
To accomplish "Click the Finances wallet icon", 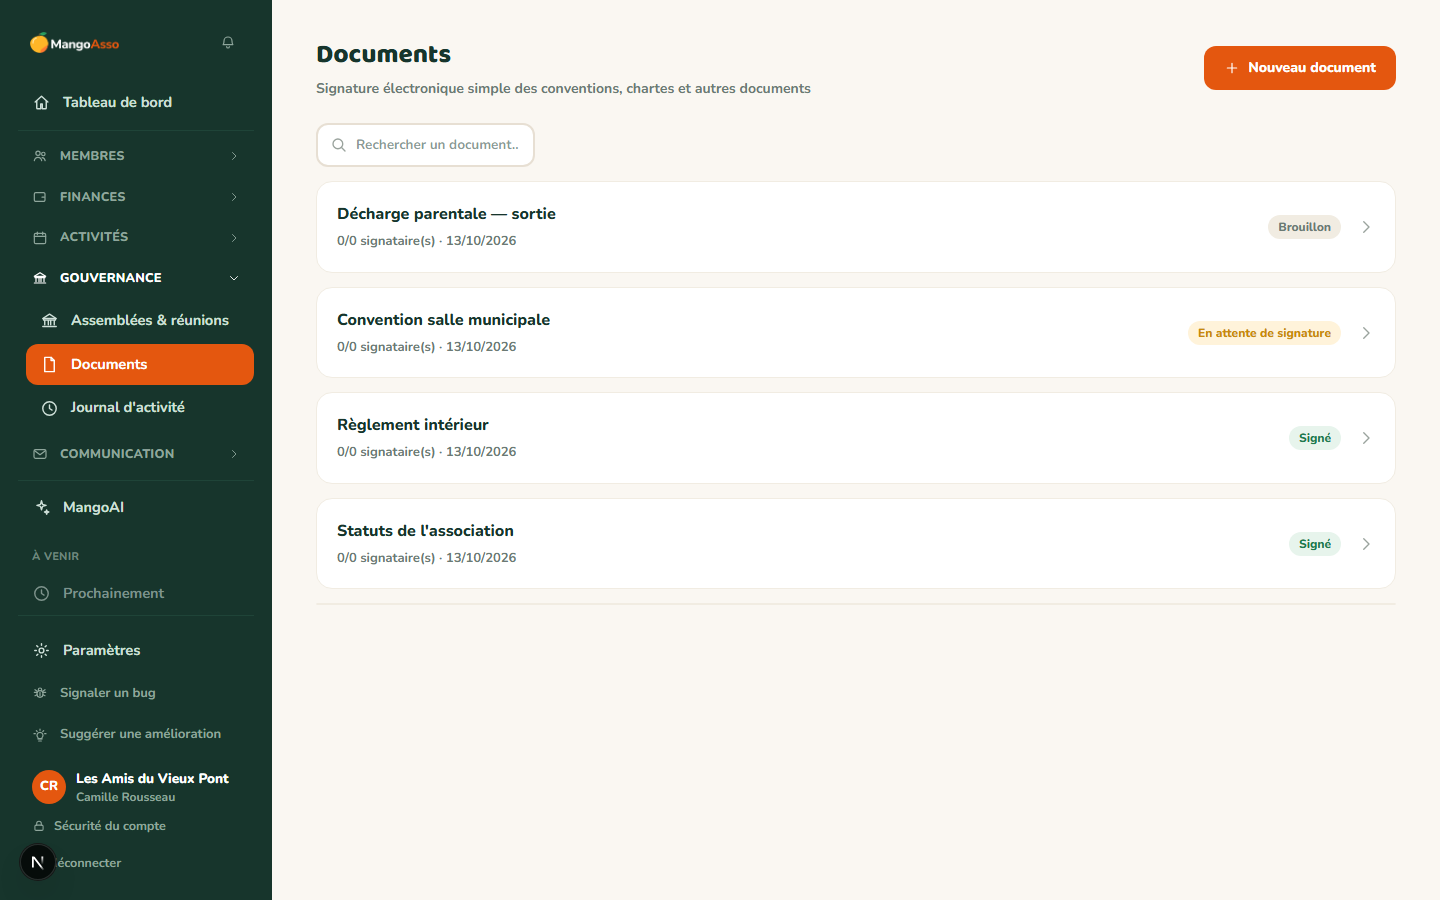I will click(x=40, y=197).
